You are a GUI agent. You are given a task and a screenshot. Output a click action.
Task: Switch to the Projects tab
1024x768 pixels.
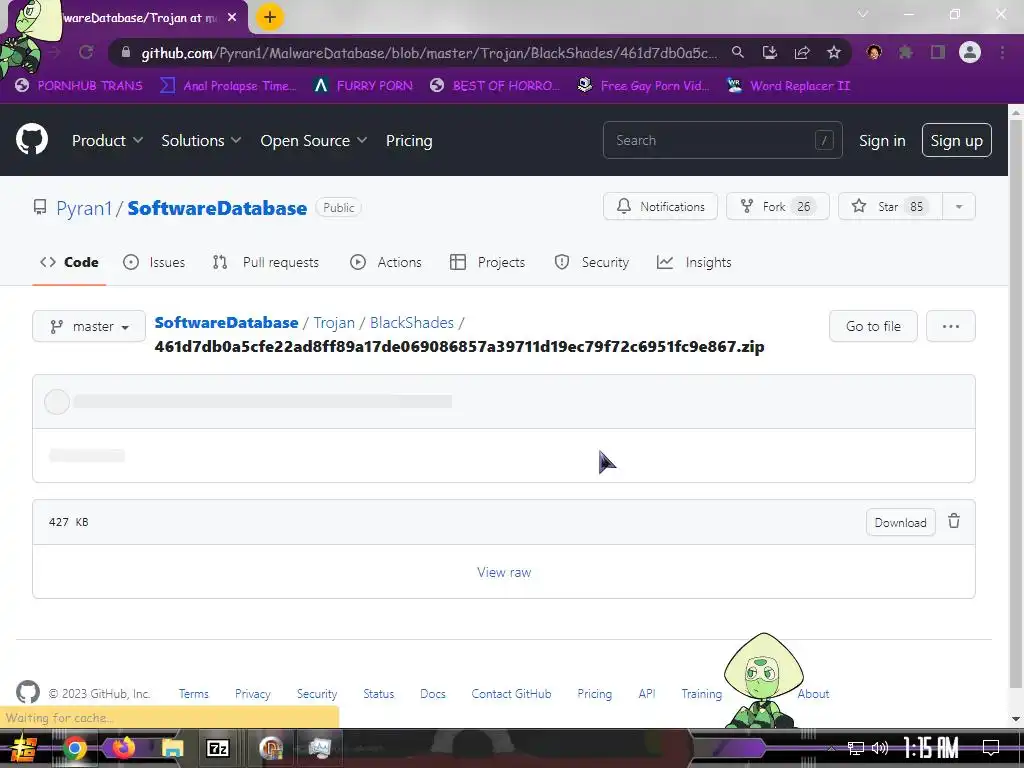[488, 262]
